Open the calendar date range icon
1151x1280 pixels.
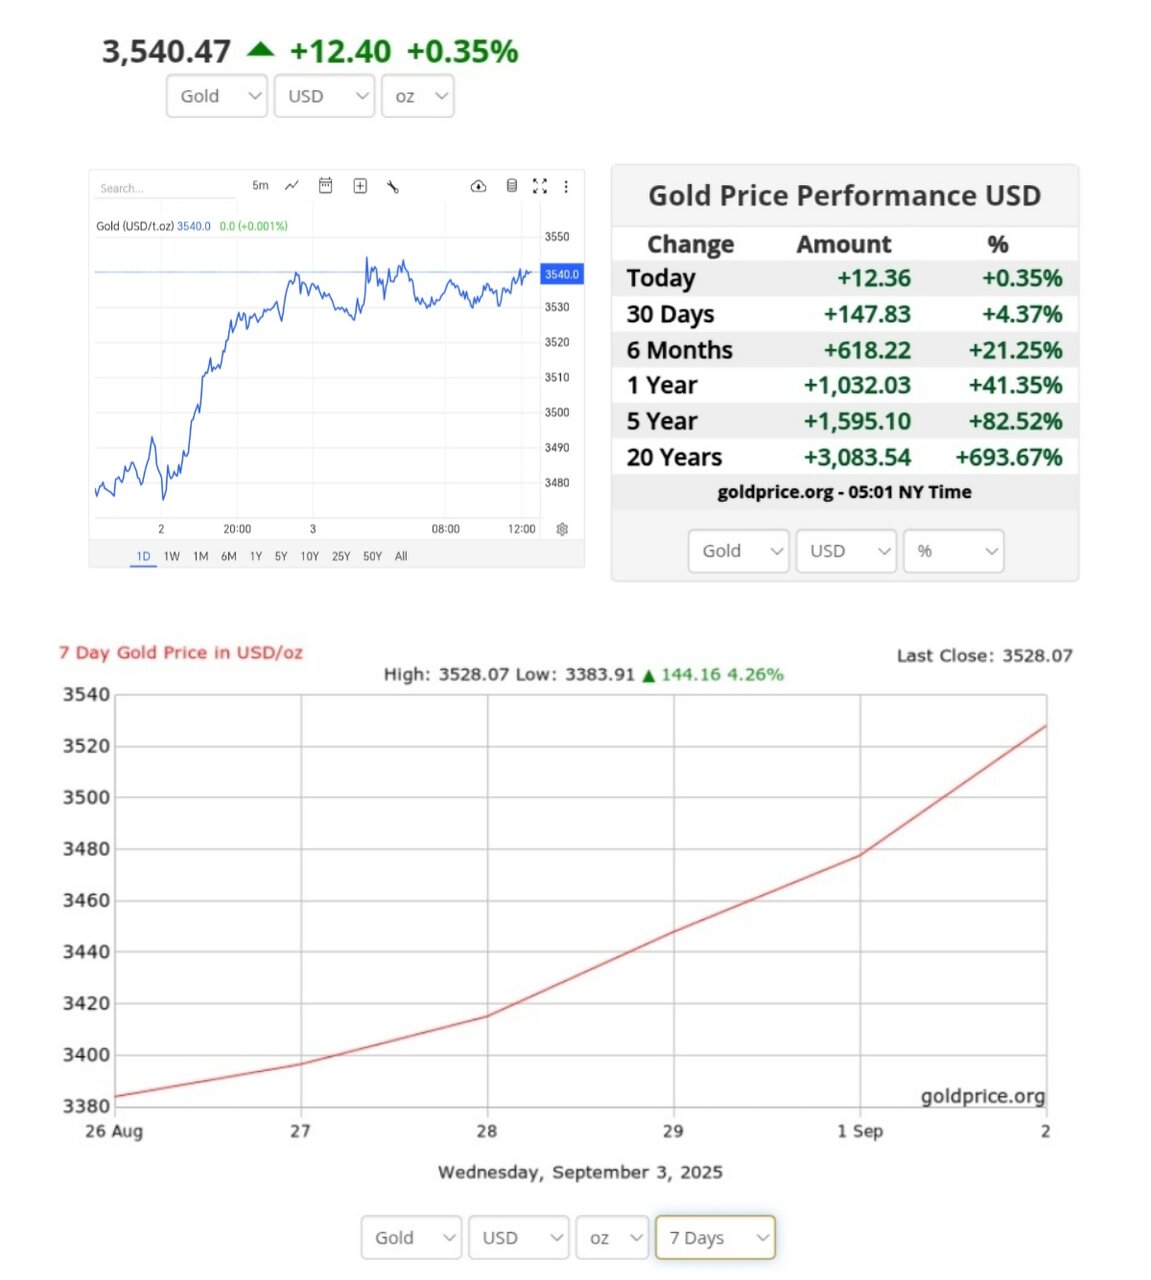(x=325, y=186)
